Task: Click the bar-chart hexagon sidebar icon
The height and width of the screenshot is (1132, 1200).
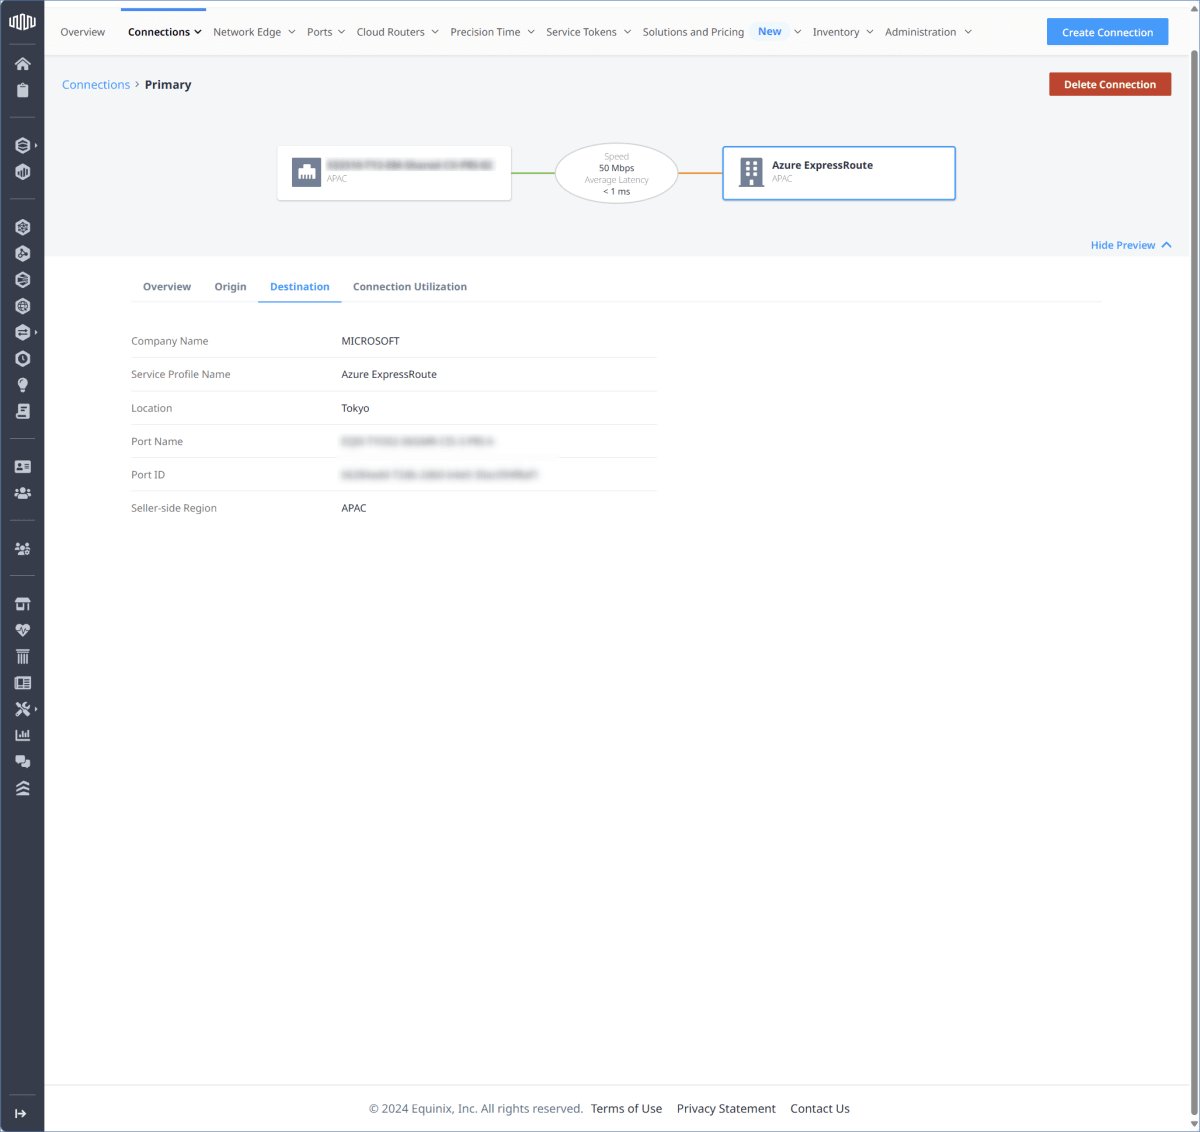Action: click(x=22, y=172)
